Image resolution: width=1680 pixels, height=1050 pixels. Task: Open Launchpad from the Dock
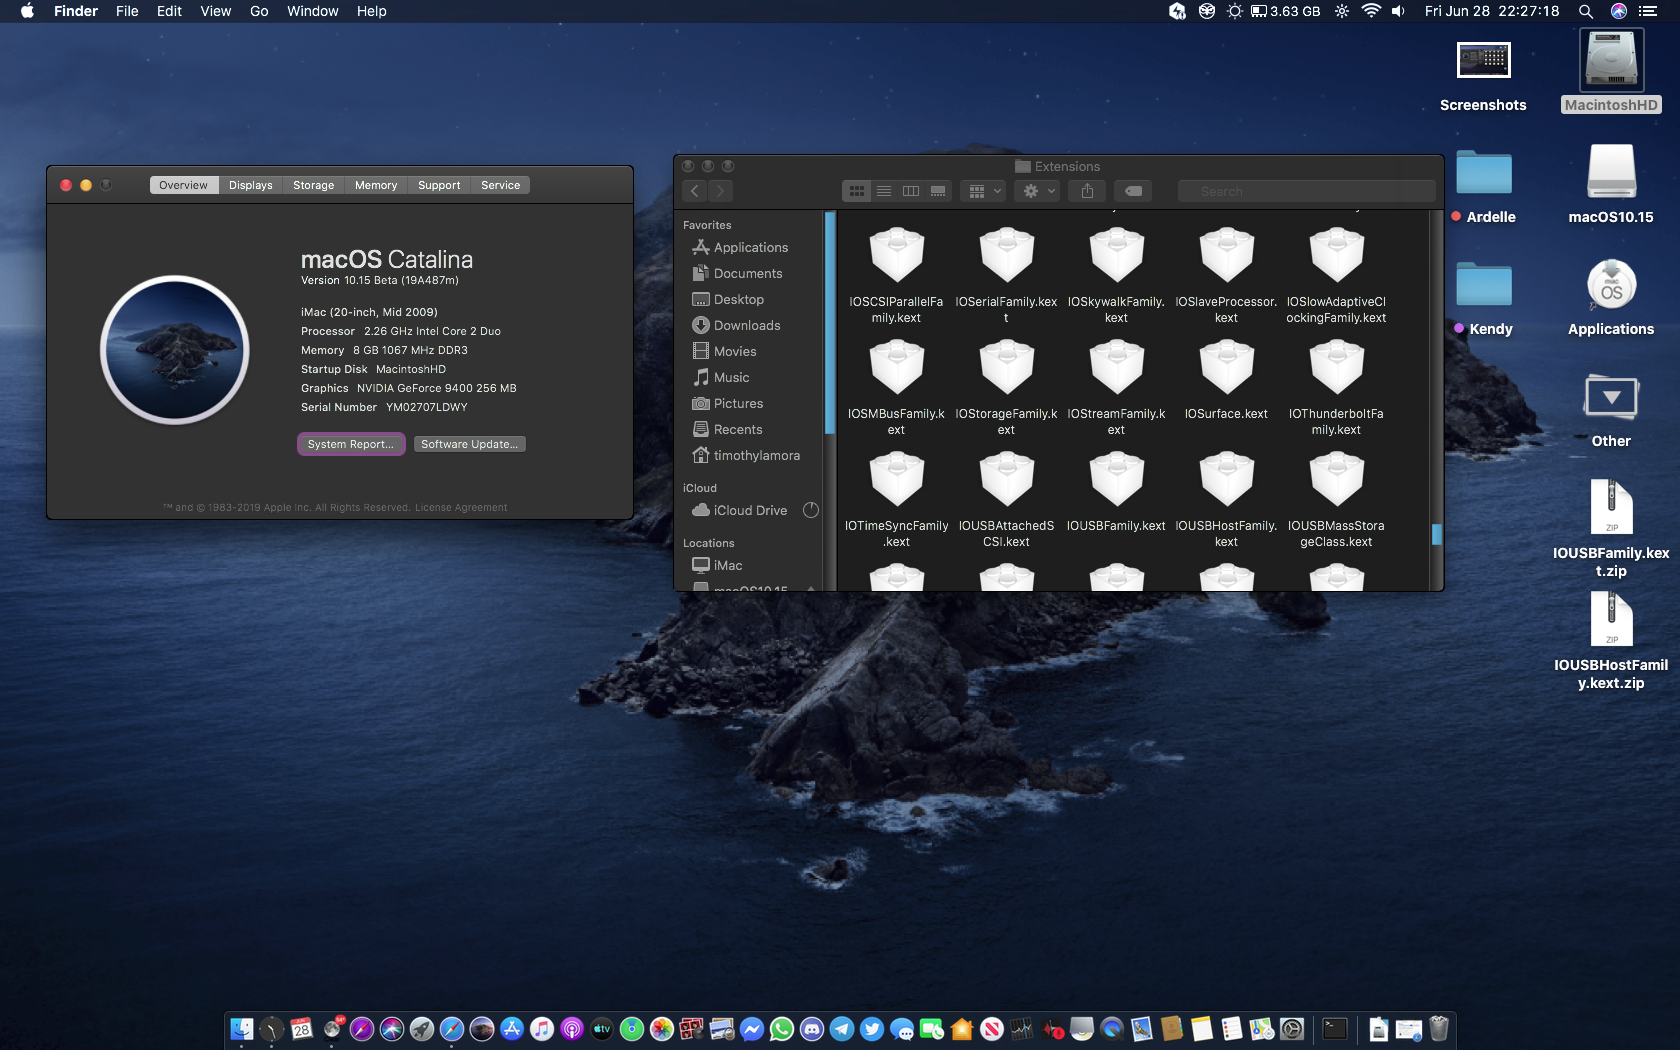(x=422, y=1028)
